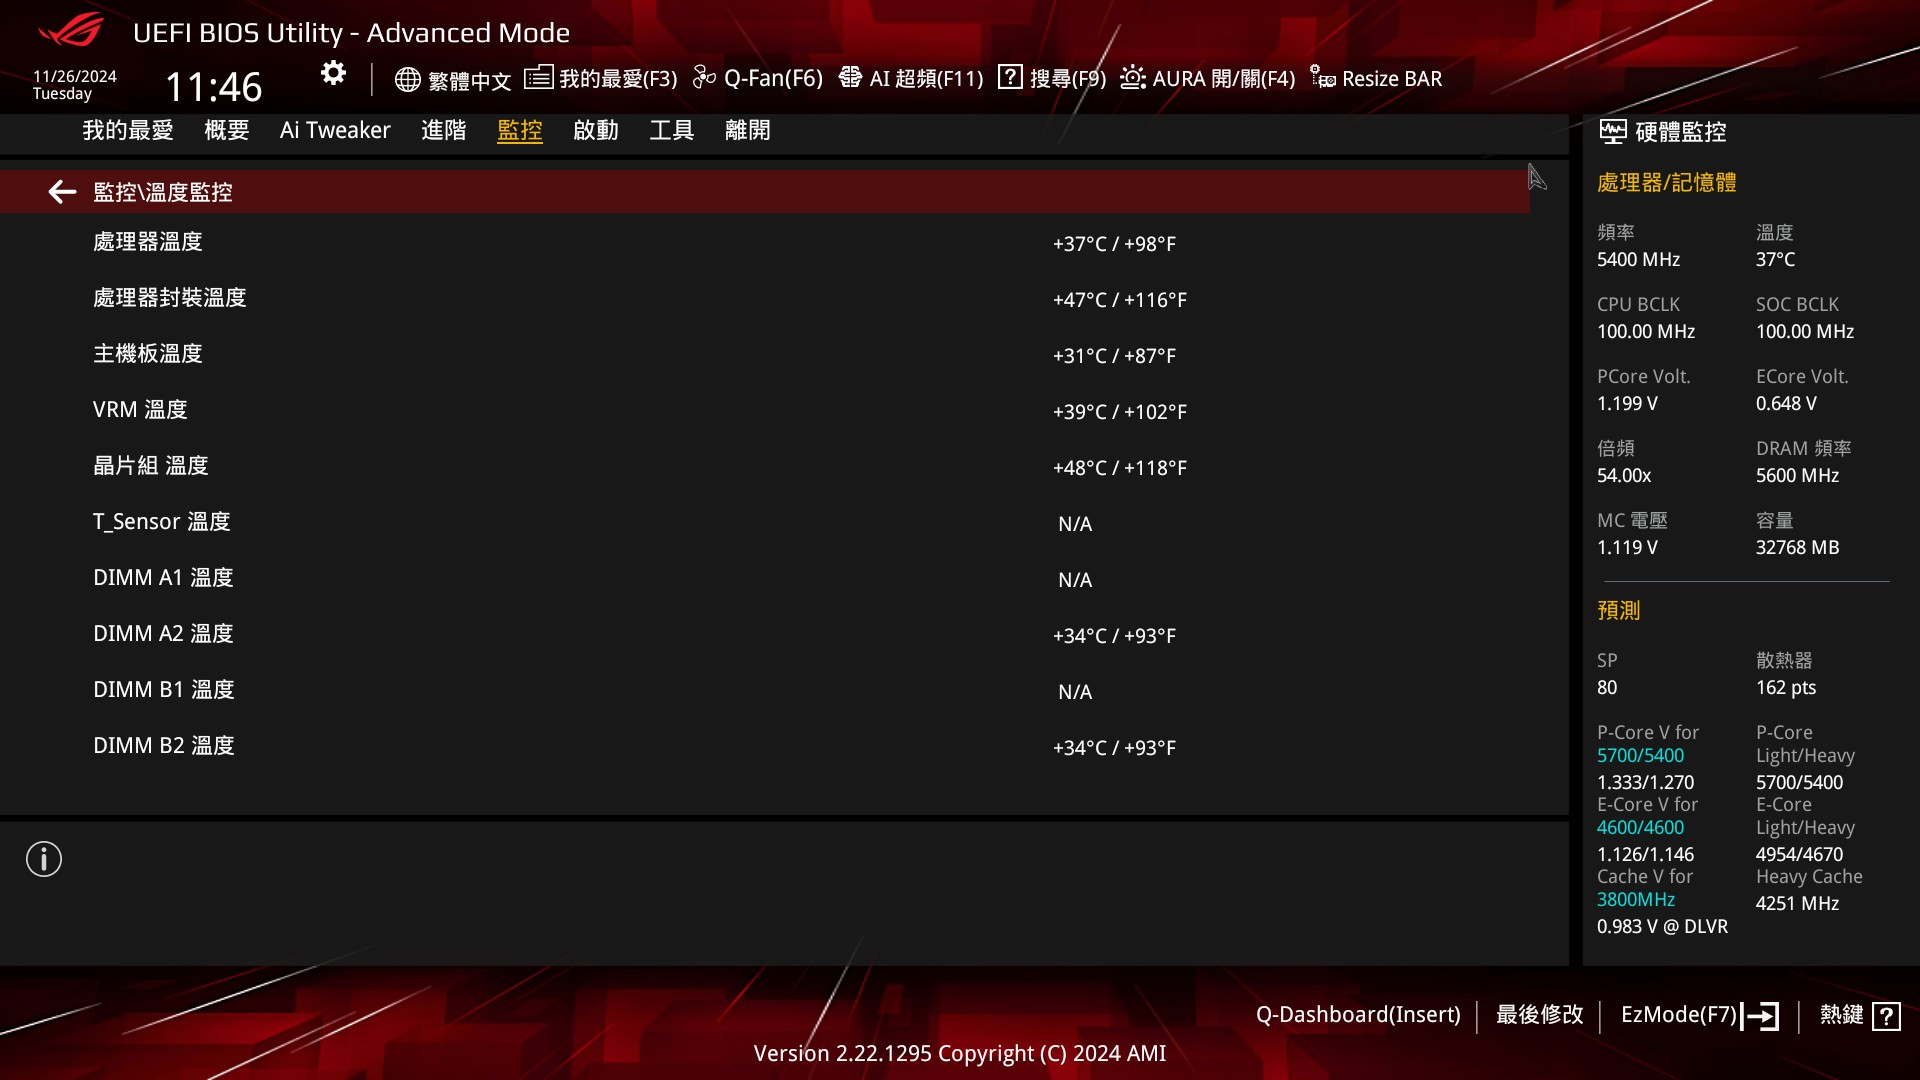The image size is (1920, 1080).
Task: Click the 11:46 clock display
Action: click(213, 87)
